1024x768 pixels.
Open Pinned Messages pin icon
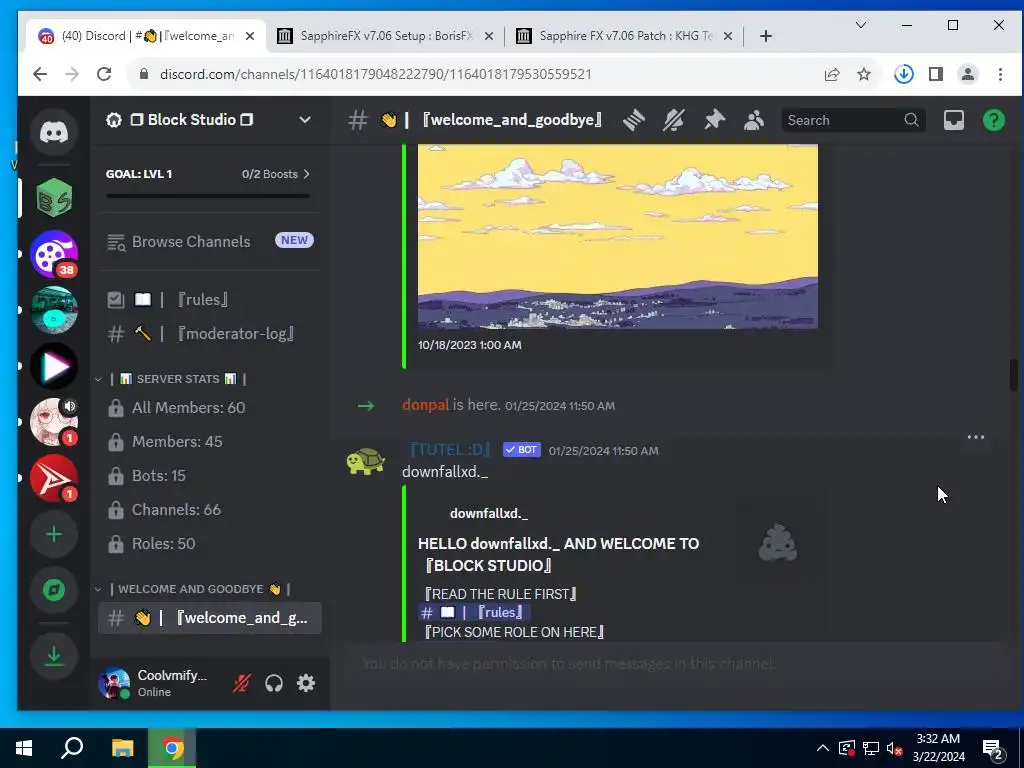click(x=714, y=120)
